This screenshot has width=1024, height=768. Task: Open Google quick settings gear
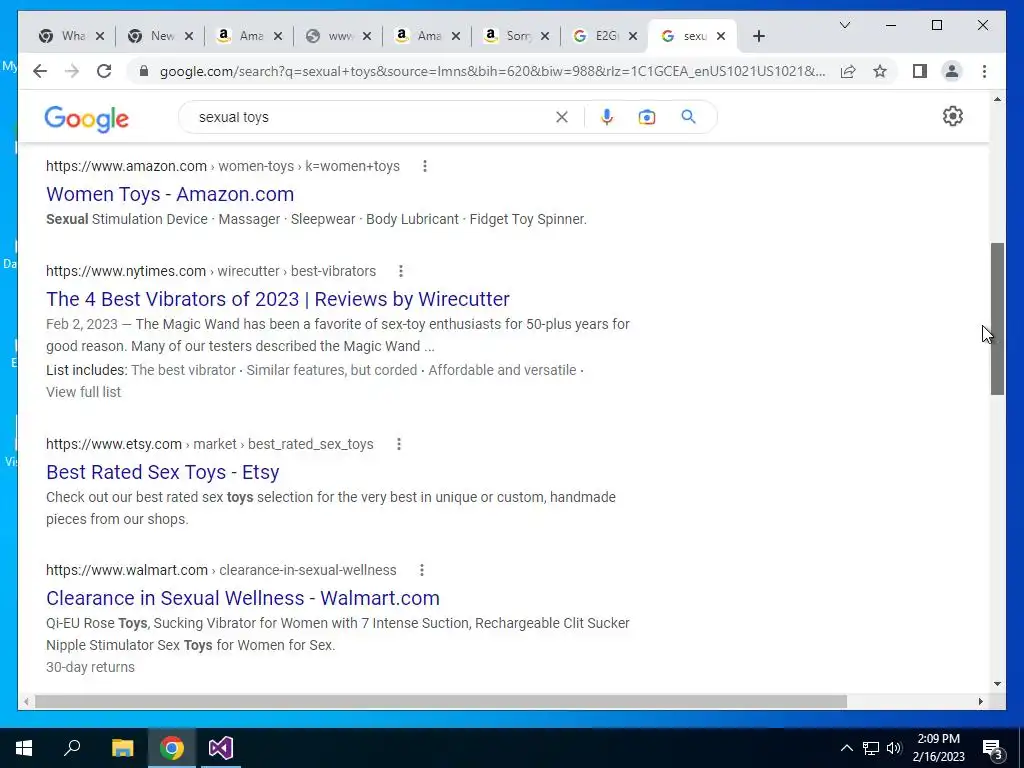[x=953, y=116]
